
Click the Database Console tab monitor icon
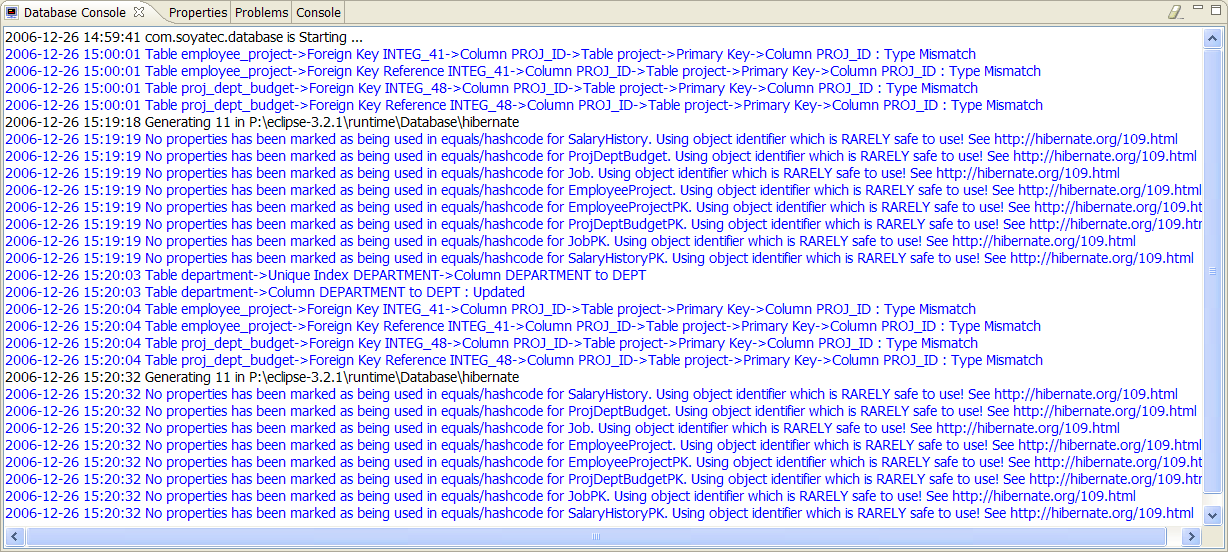[11, 13]
